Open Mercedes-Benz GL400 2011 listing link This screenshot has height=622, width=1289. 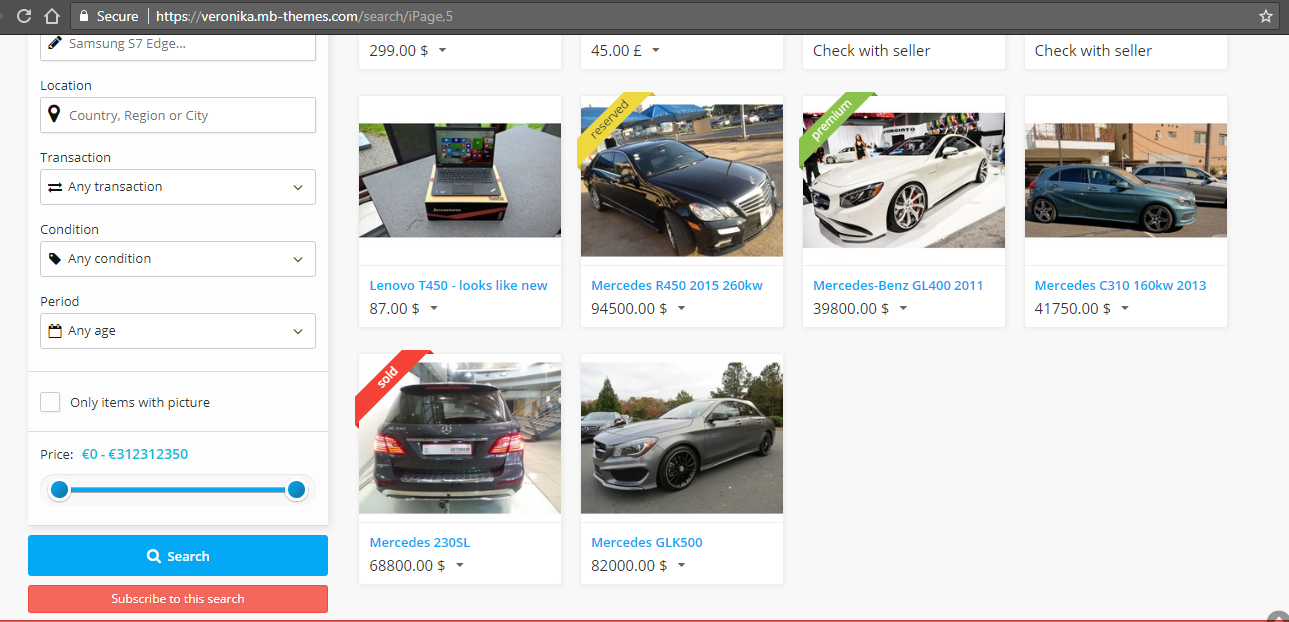click(898, 285)
